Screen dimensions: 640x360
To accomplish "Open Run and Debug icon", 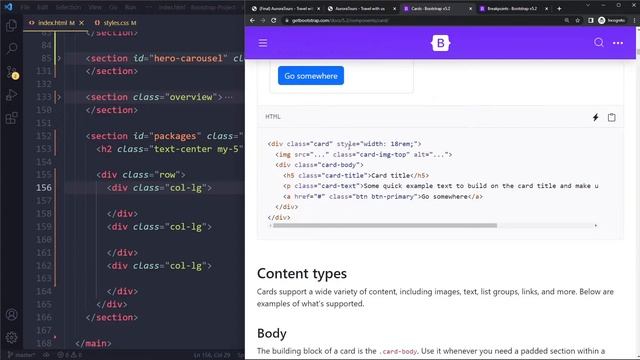I will 11,95.
